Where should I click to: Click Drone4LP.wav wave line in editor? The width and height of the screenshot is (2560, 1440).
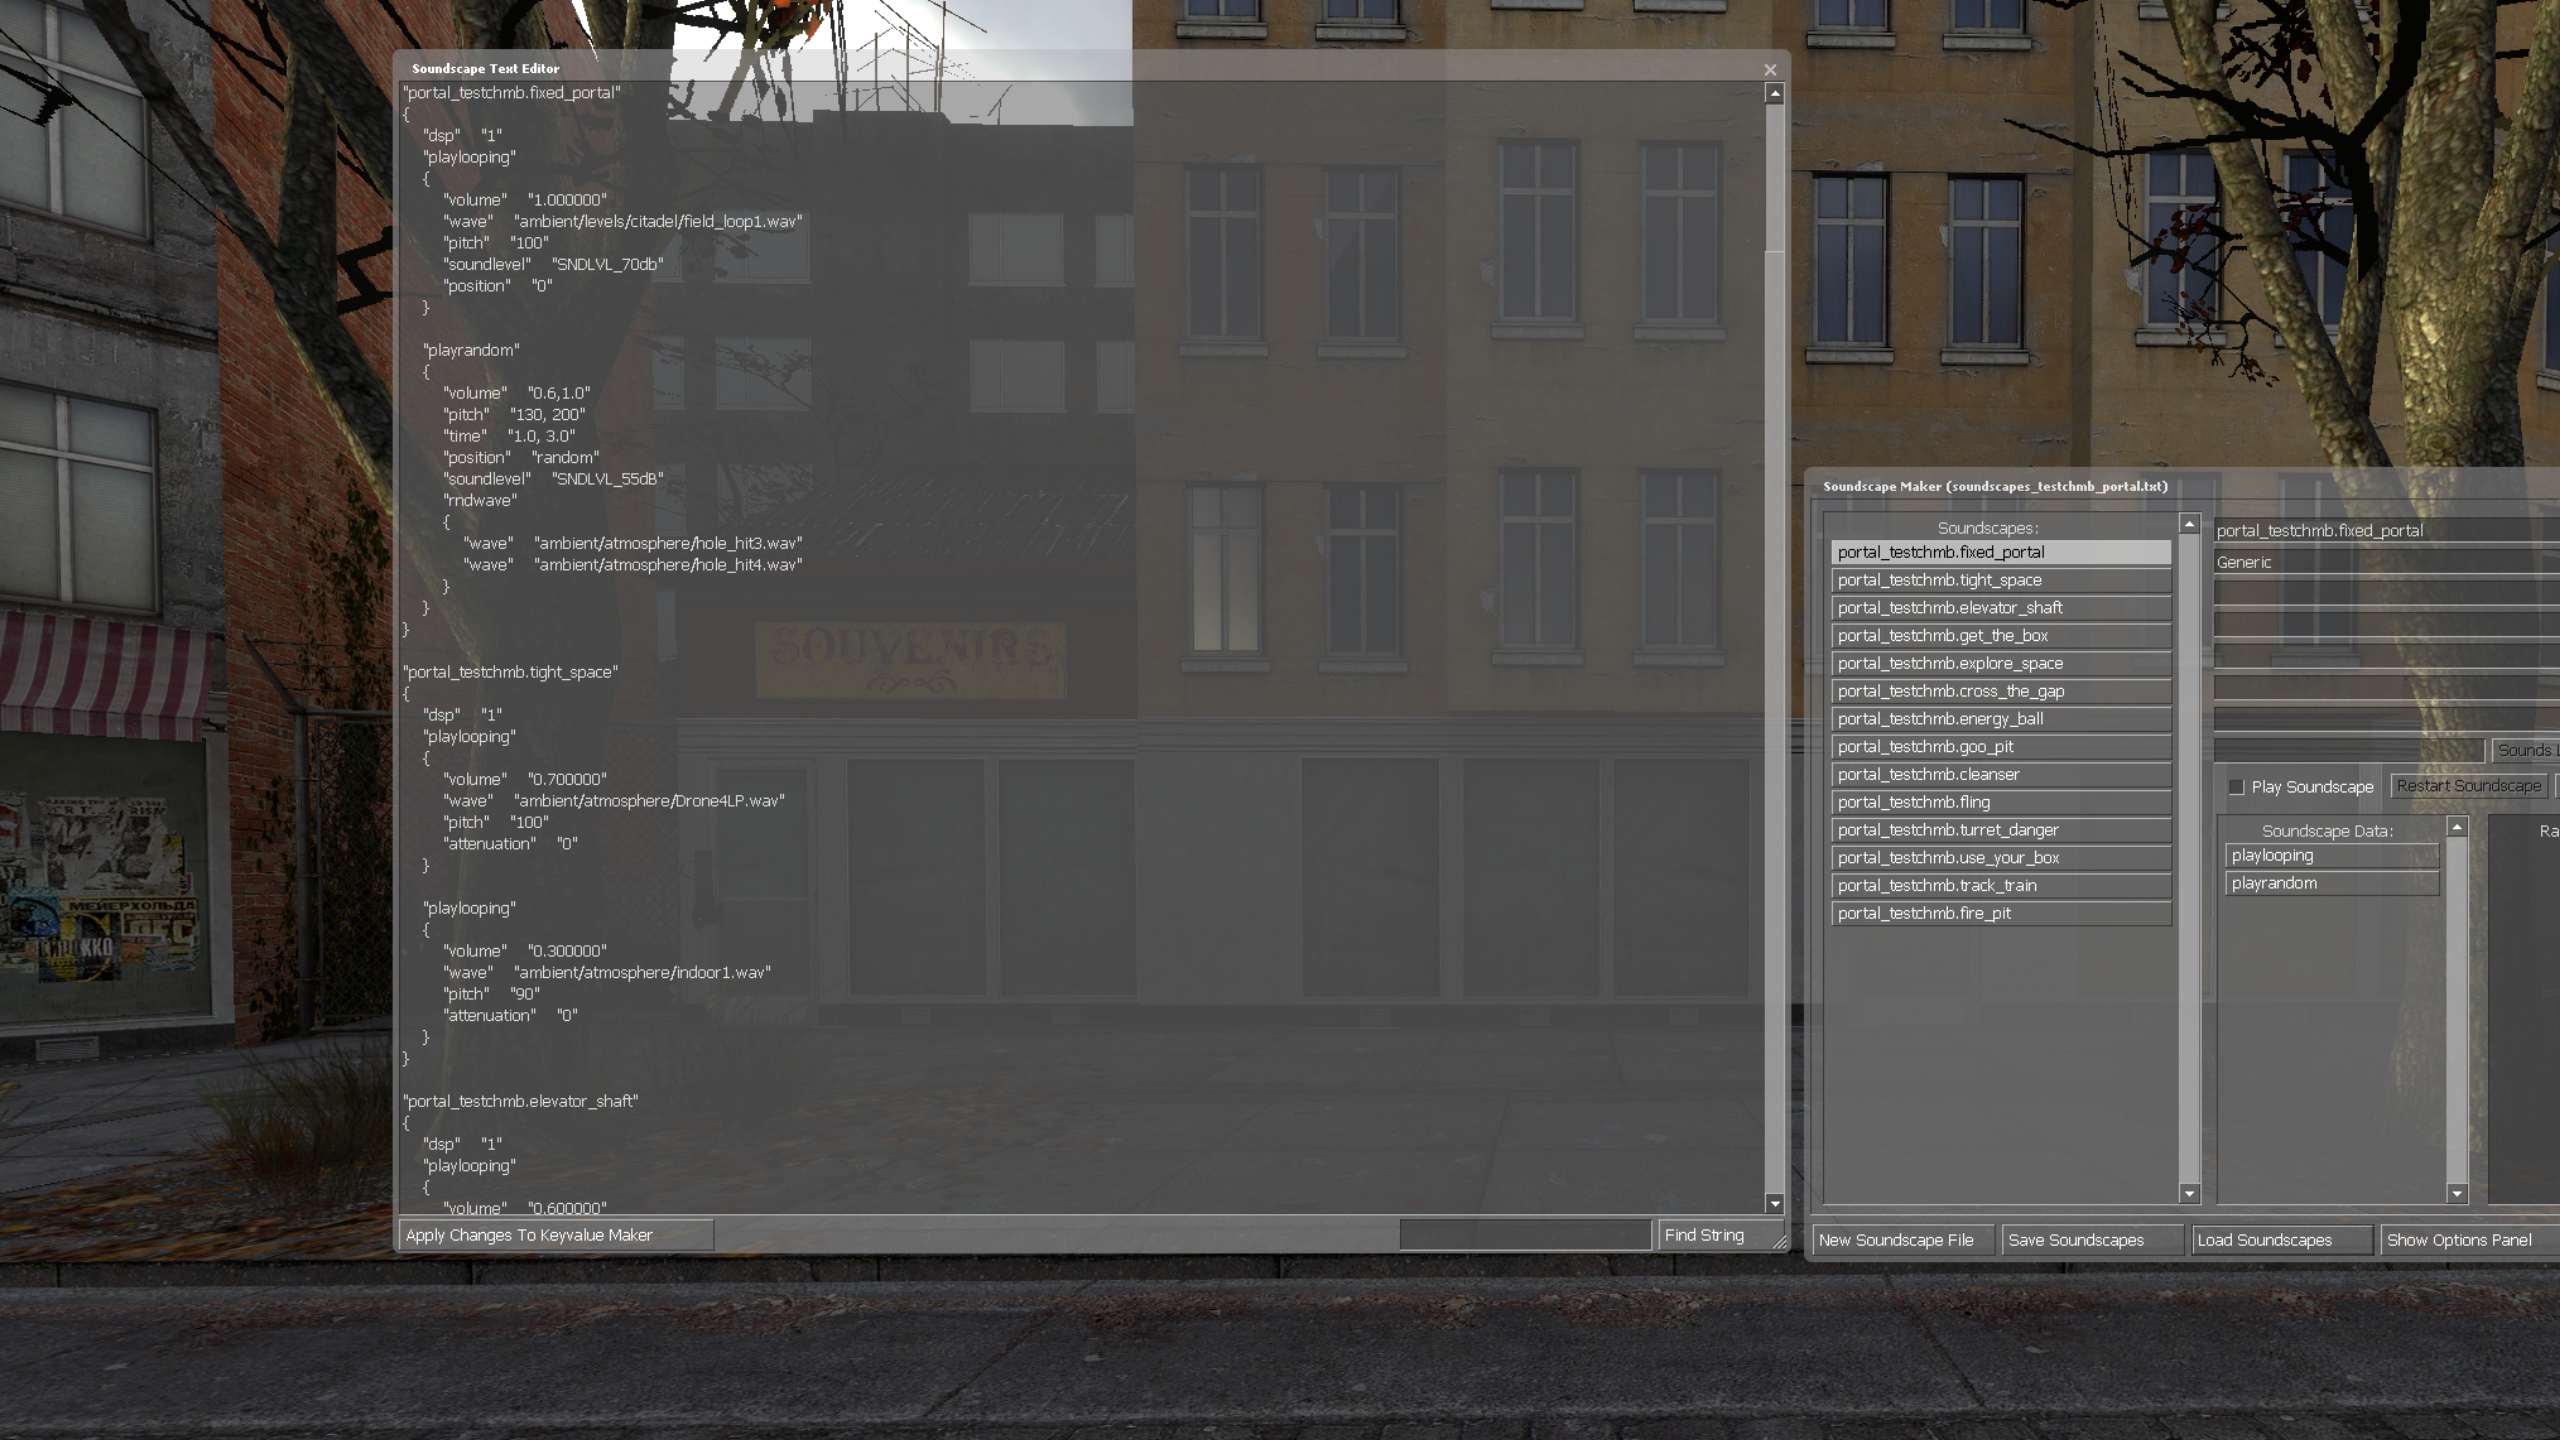[x=614, y=801]
